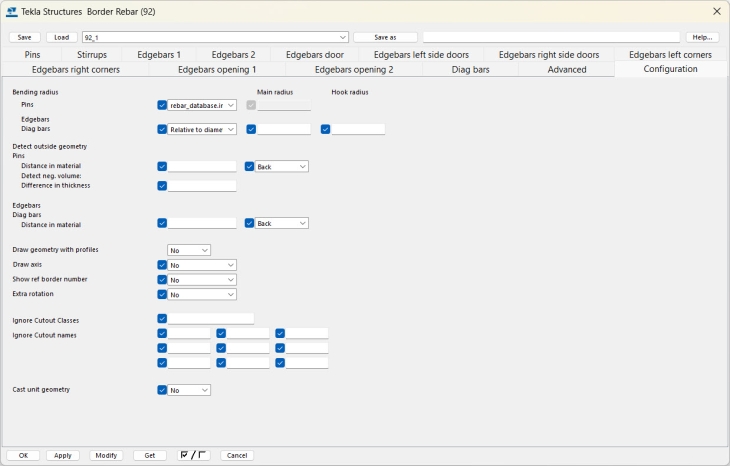
Task: Uncheck the Show ref border number checkbox
Action: click(x=162, y=280)
